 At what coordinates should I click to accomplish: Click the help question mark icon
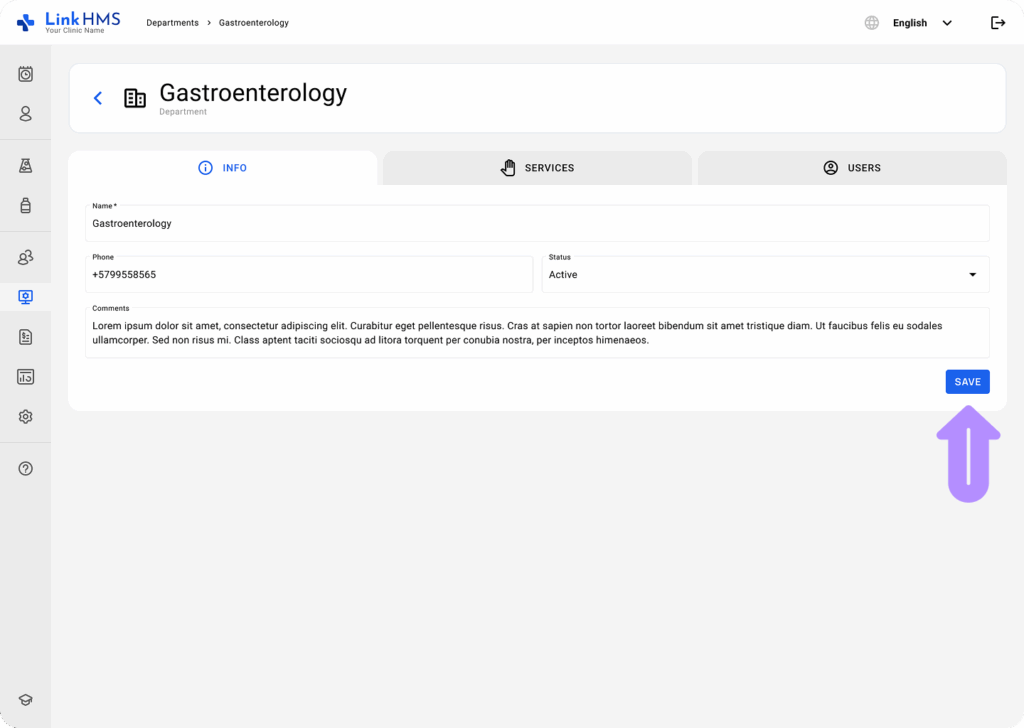[26, 468]
